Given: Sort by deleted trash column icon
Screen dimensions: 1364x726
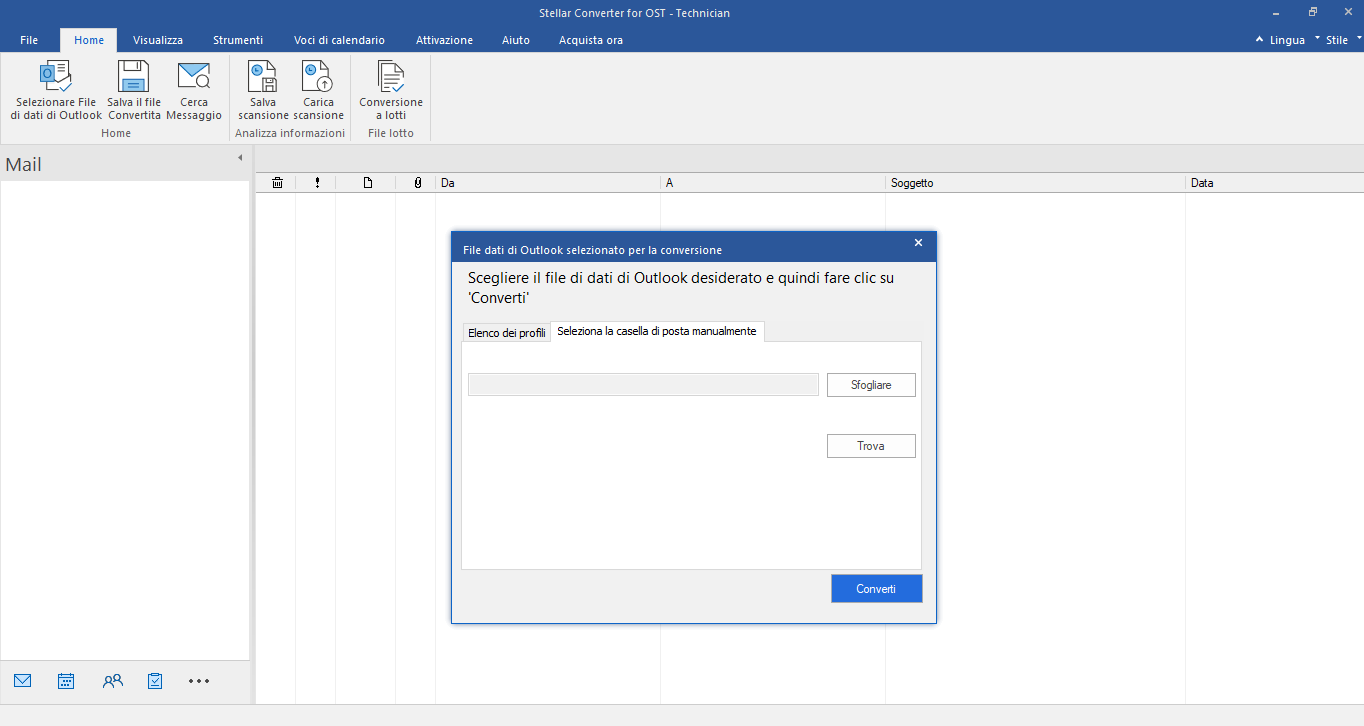Looking at the screenshot, I should tap(277, 183).
